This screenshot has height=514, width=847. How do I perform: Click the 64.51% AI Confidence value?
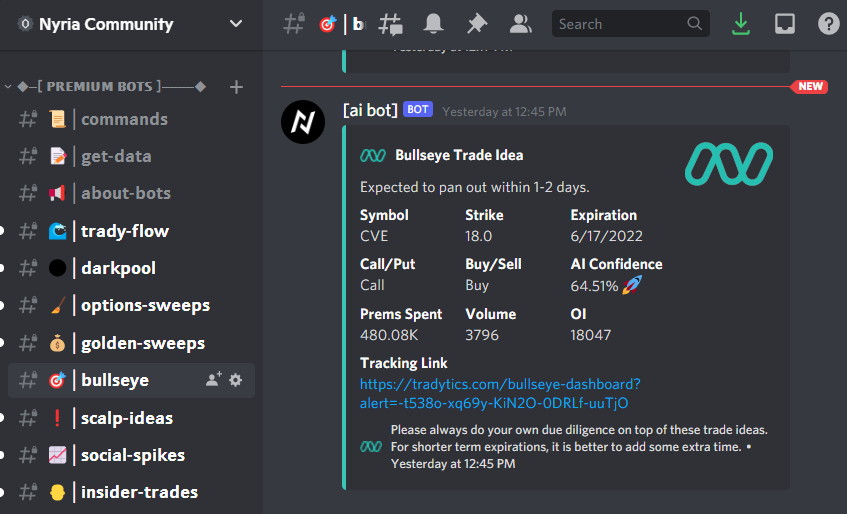[x=594, y=286]
